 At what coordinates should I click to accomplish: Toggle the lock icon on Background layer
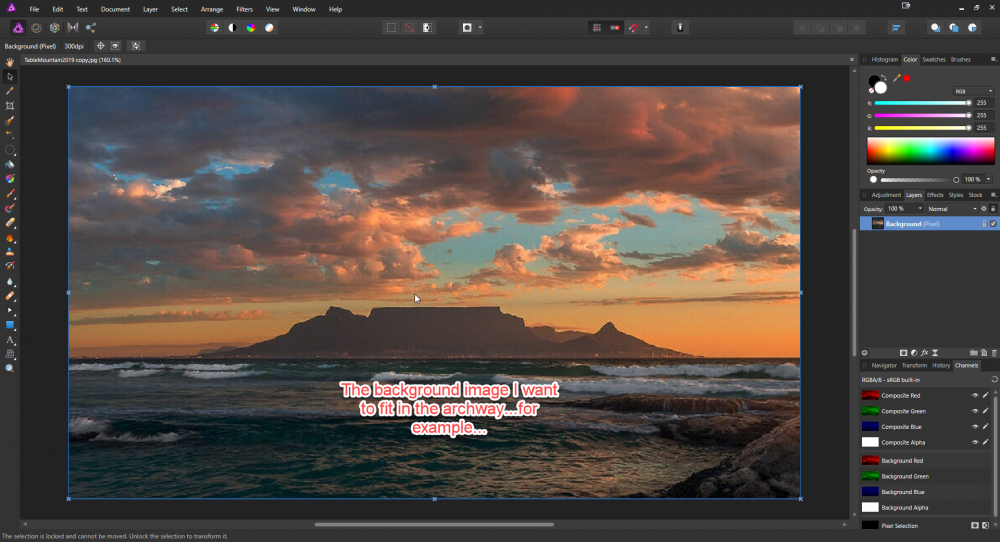984,224
